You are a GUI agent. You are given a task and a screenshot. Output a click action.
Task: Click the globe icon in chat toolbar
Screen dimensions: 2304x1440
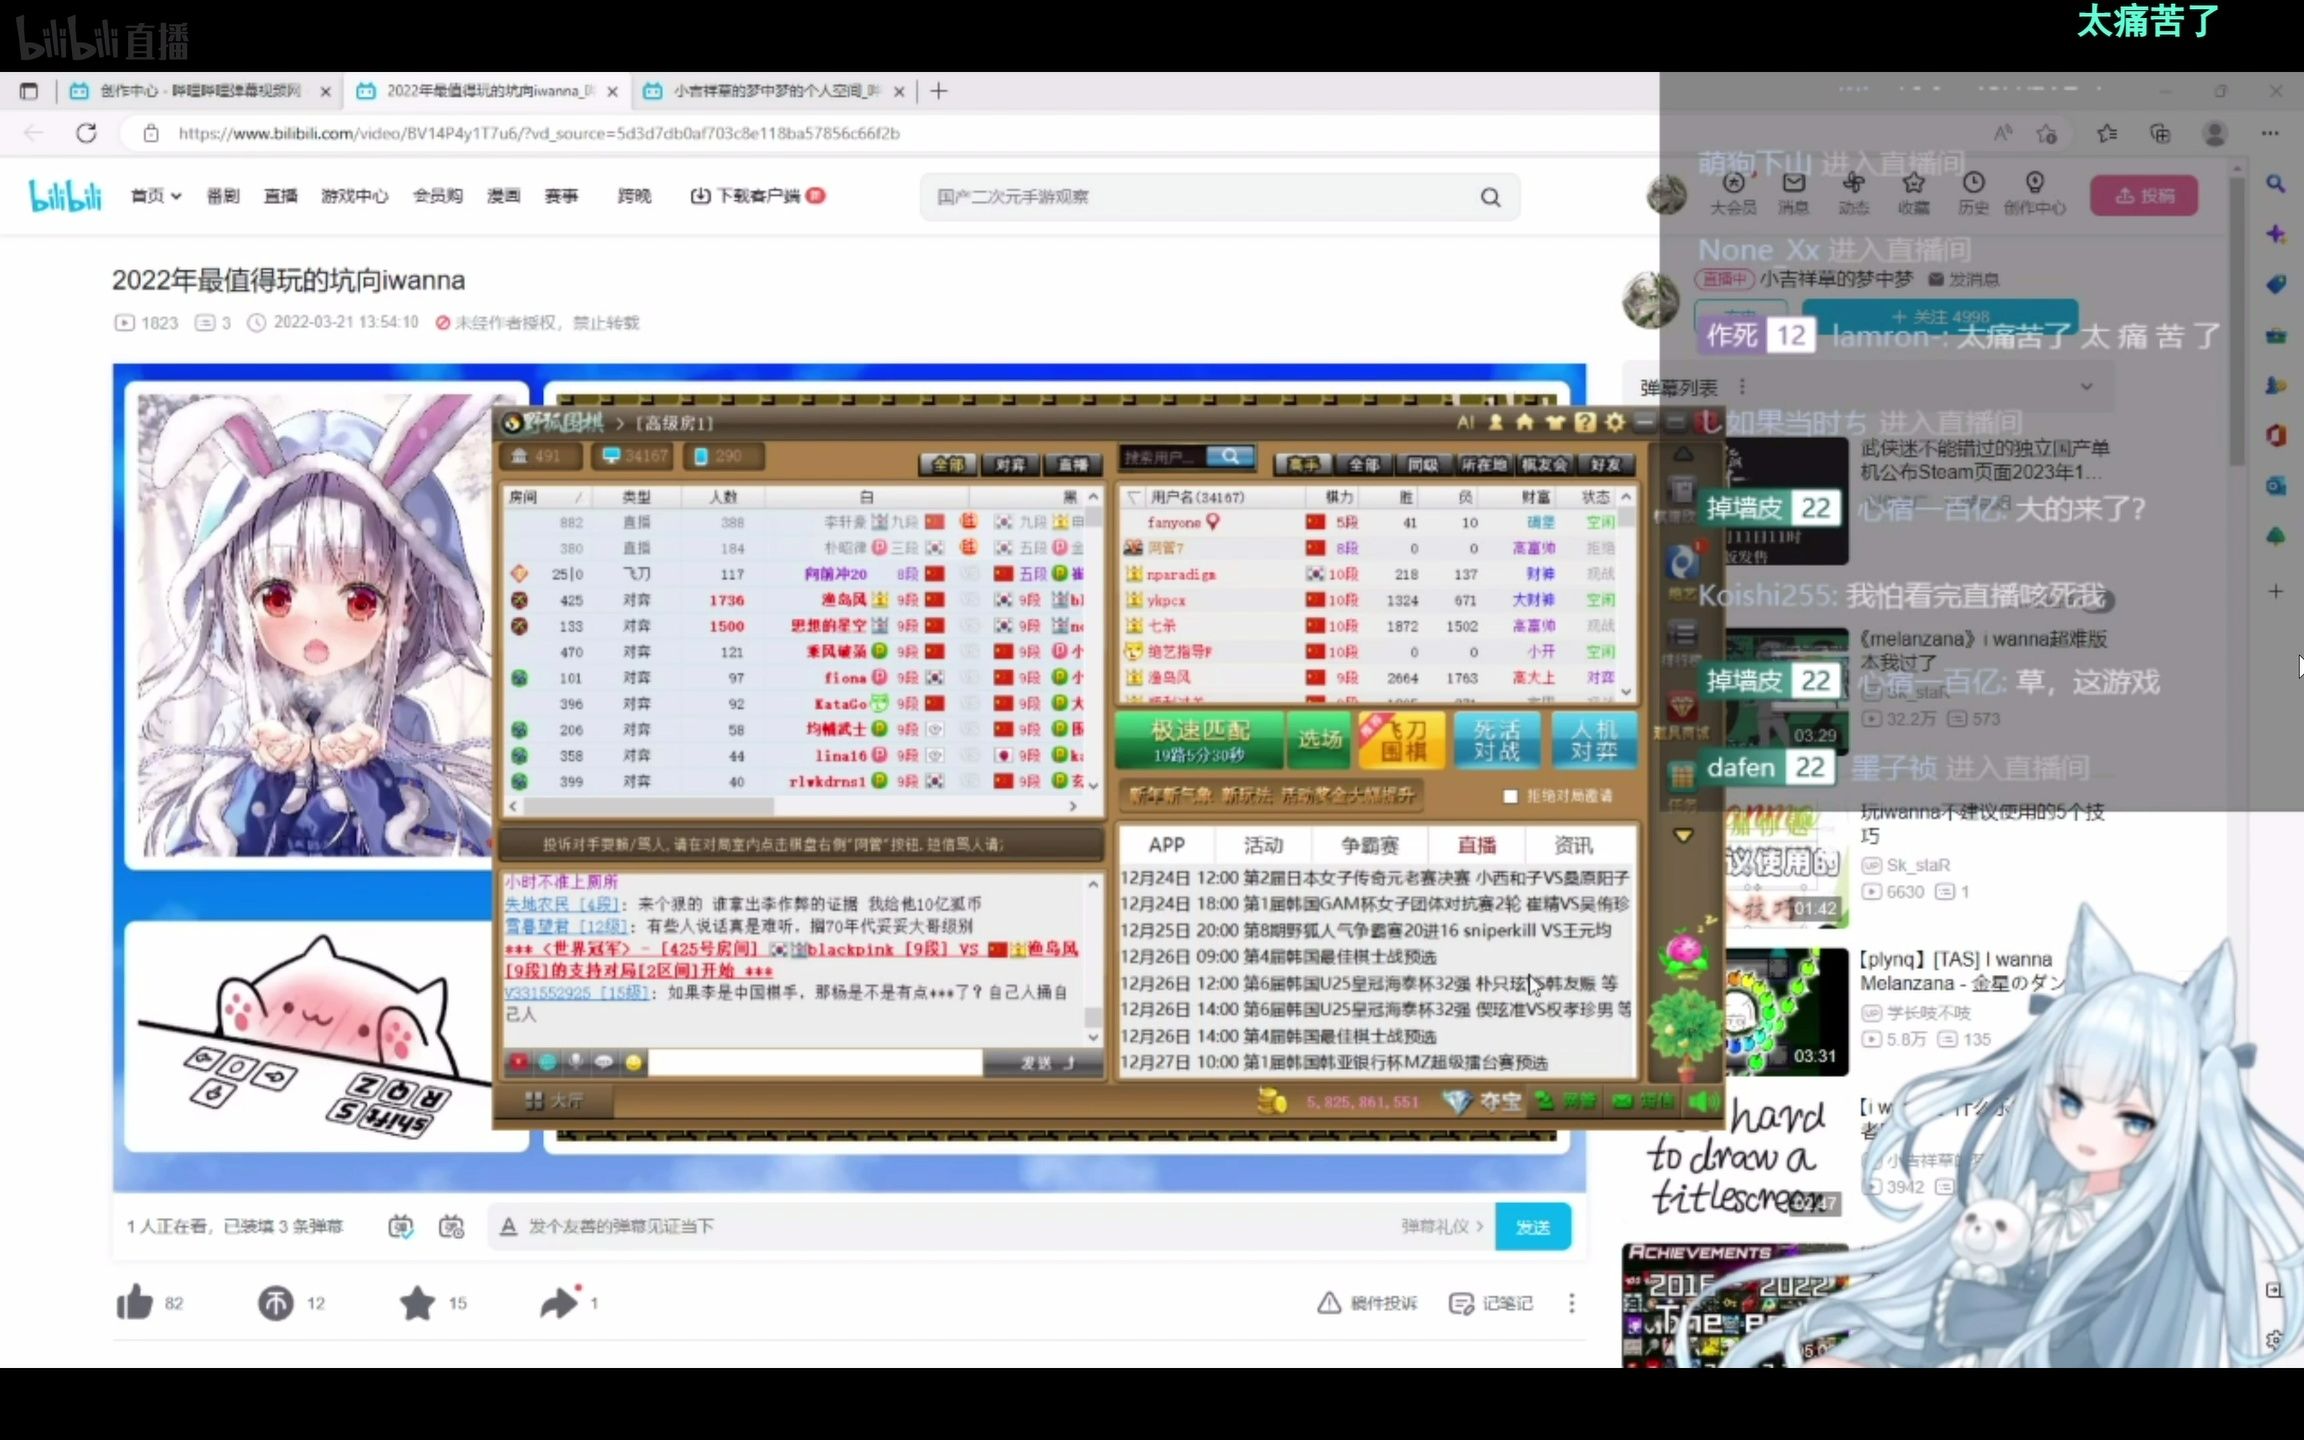[547, 1062]
